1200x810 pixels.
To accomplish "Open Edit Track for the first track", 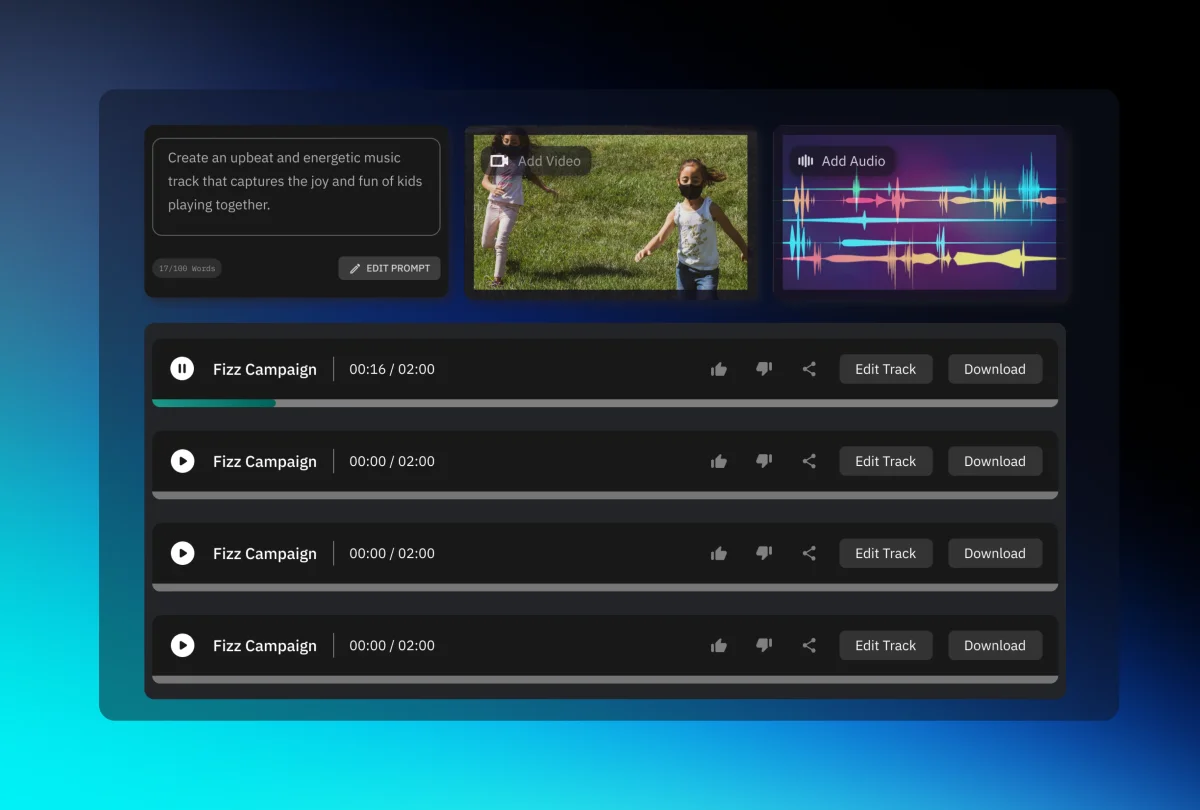I will (885, 368).
